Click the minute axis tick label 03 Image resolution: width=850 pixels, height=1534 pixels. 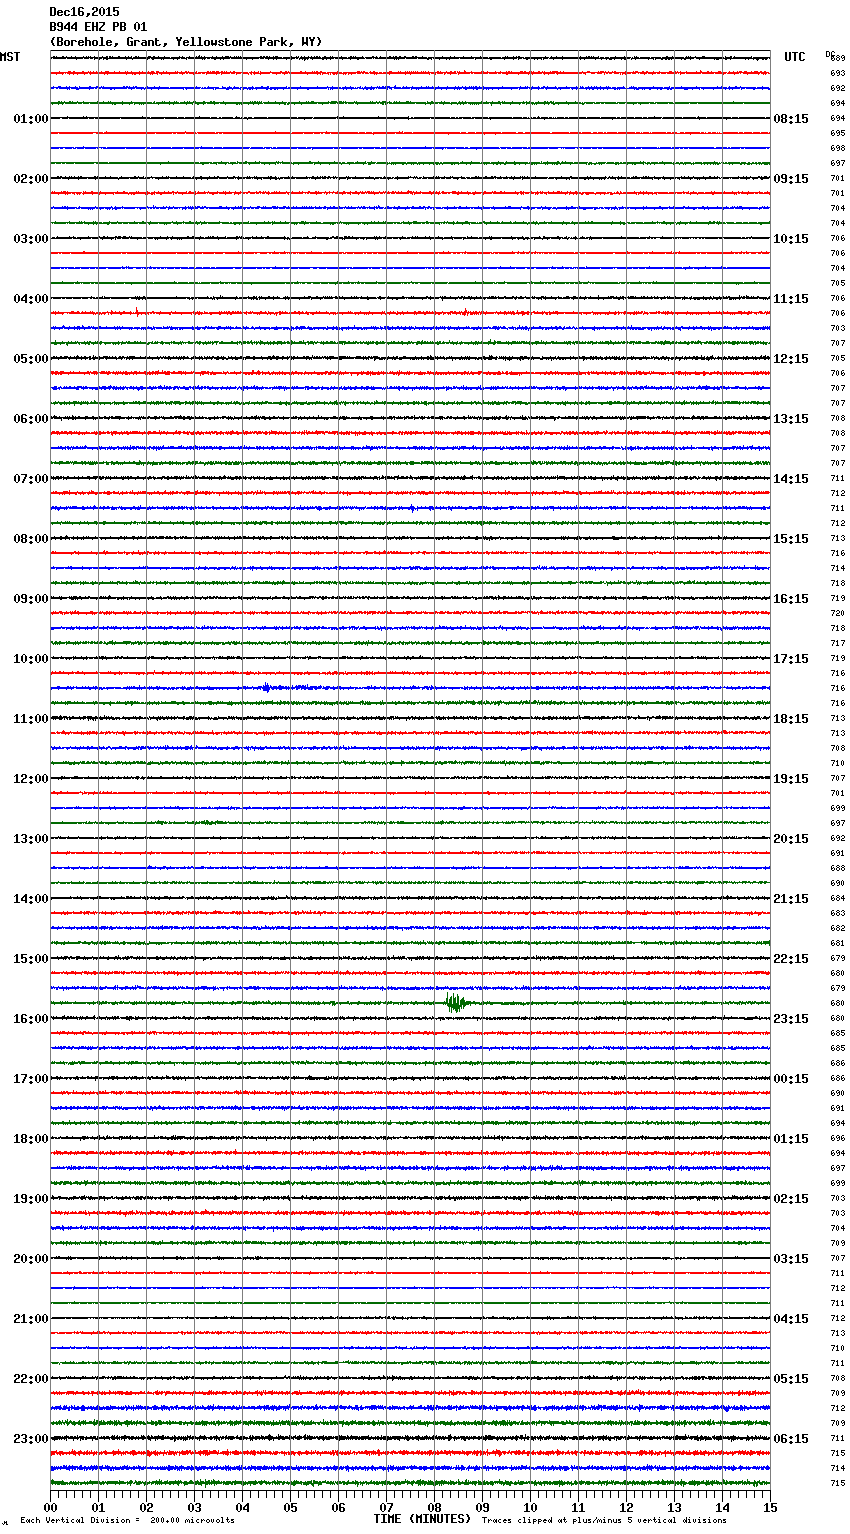(x=194, y=1507)
